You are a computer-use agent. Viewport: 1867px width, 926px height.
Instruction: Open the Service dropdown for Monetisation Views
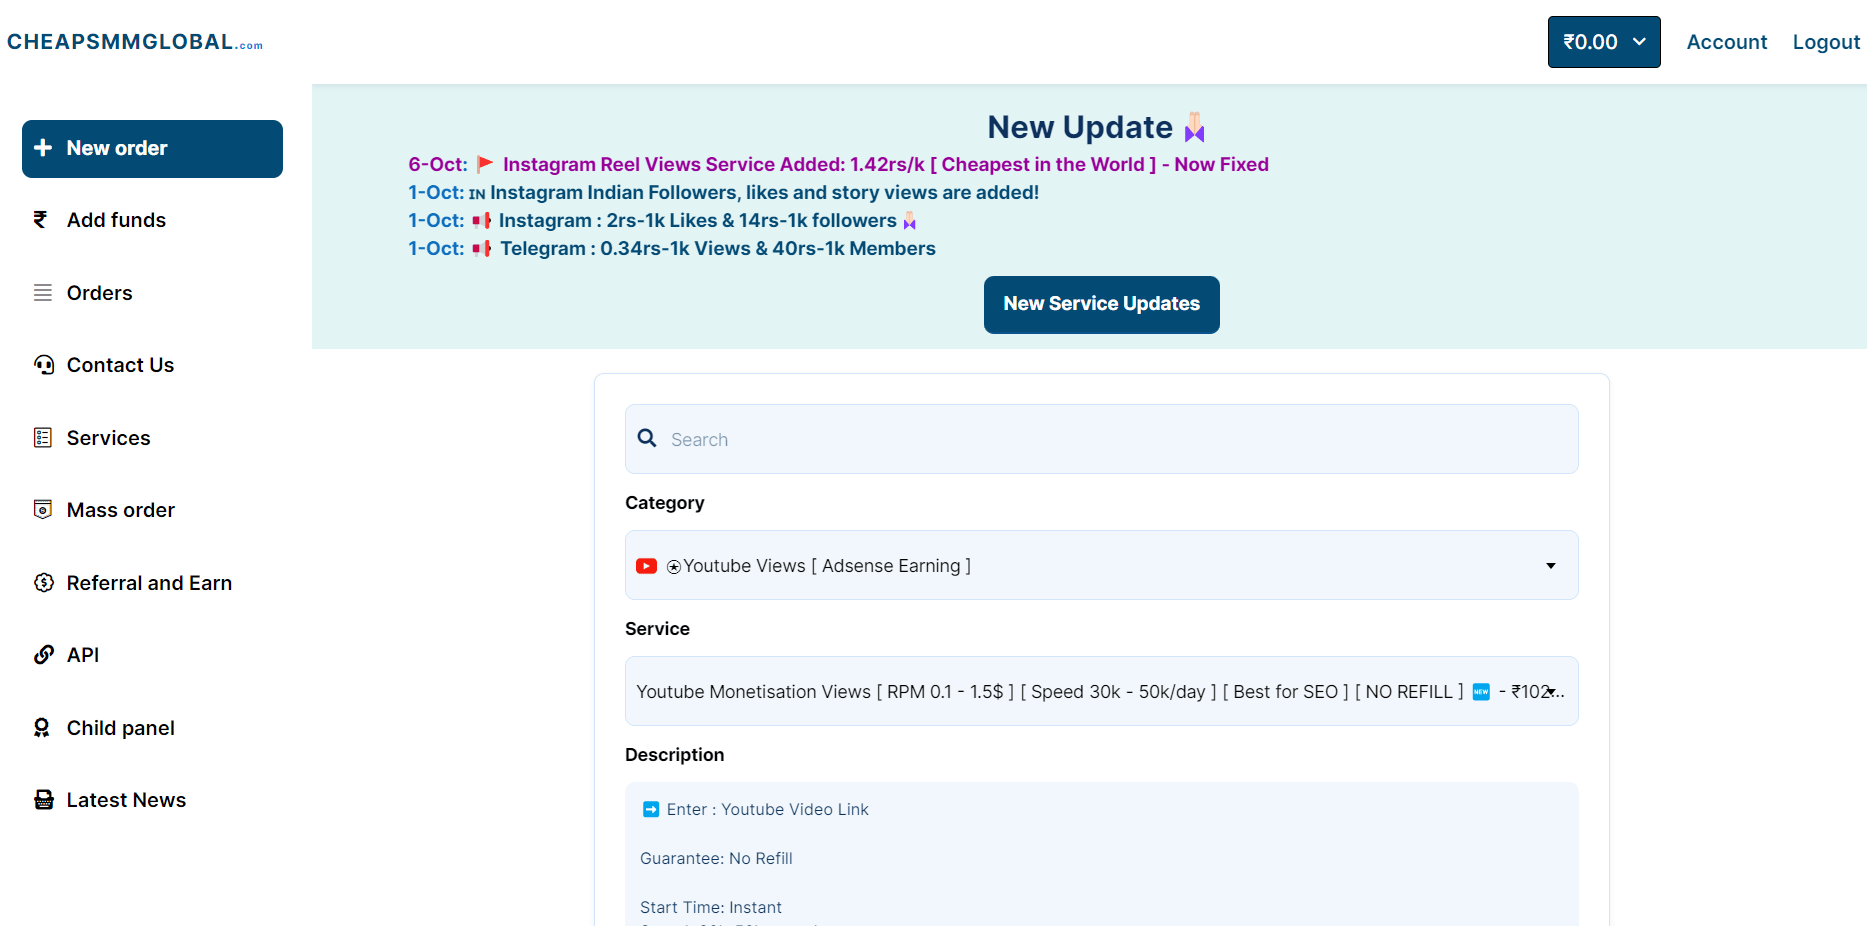[x=1101, y=692]
